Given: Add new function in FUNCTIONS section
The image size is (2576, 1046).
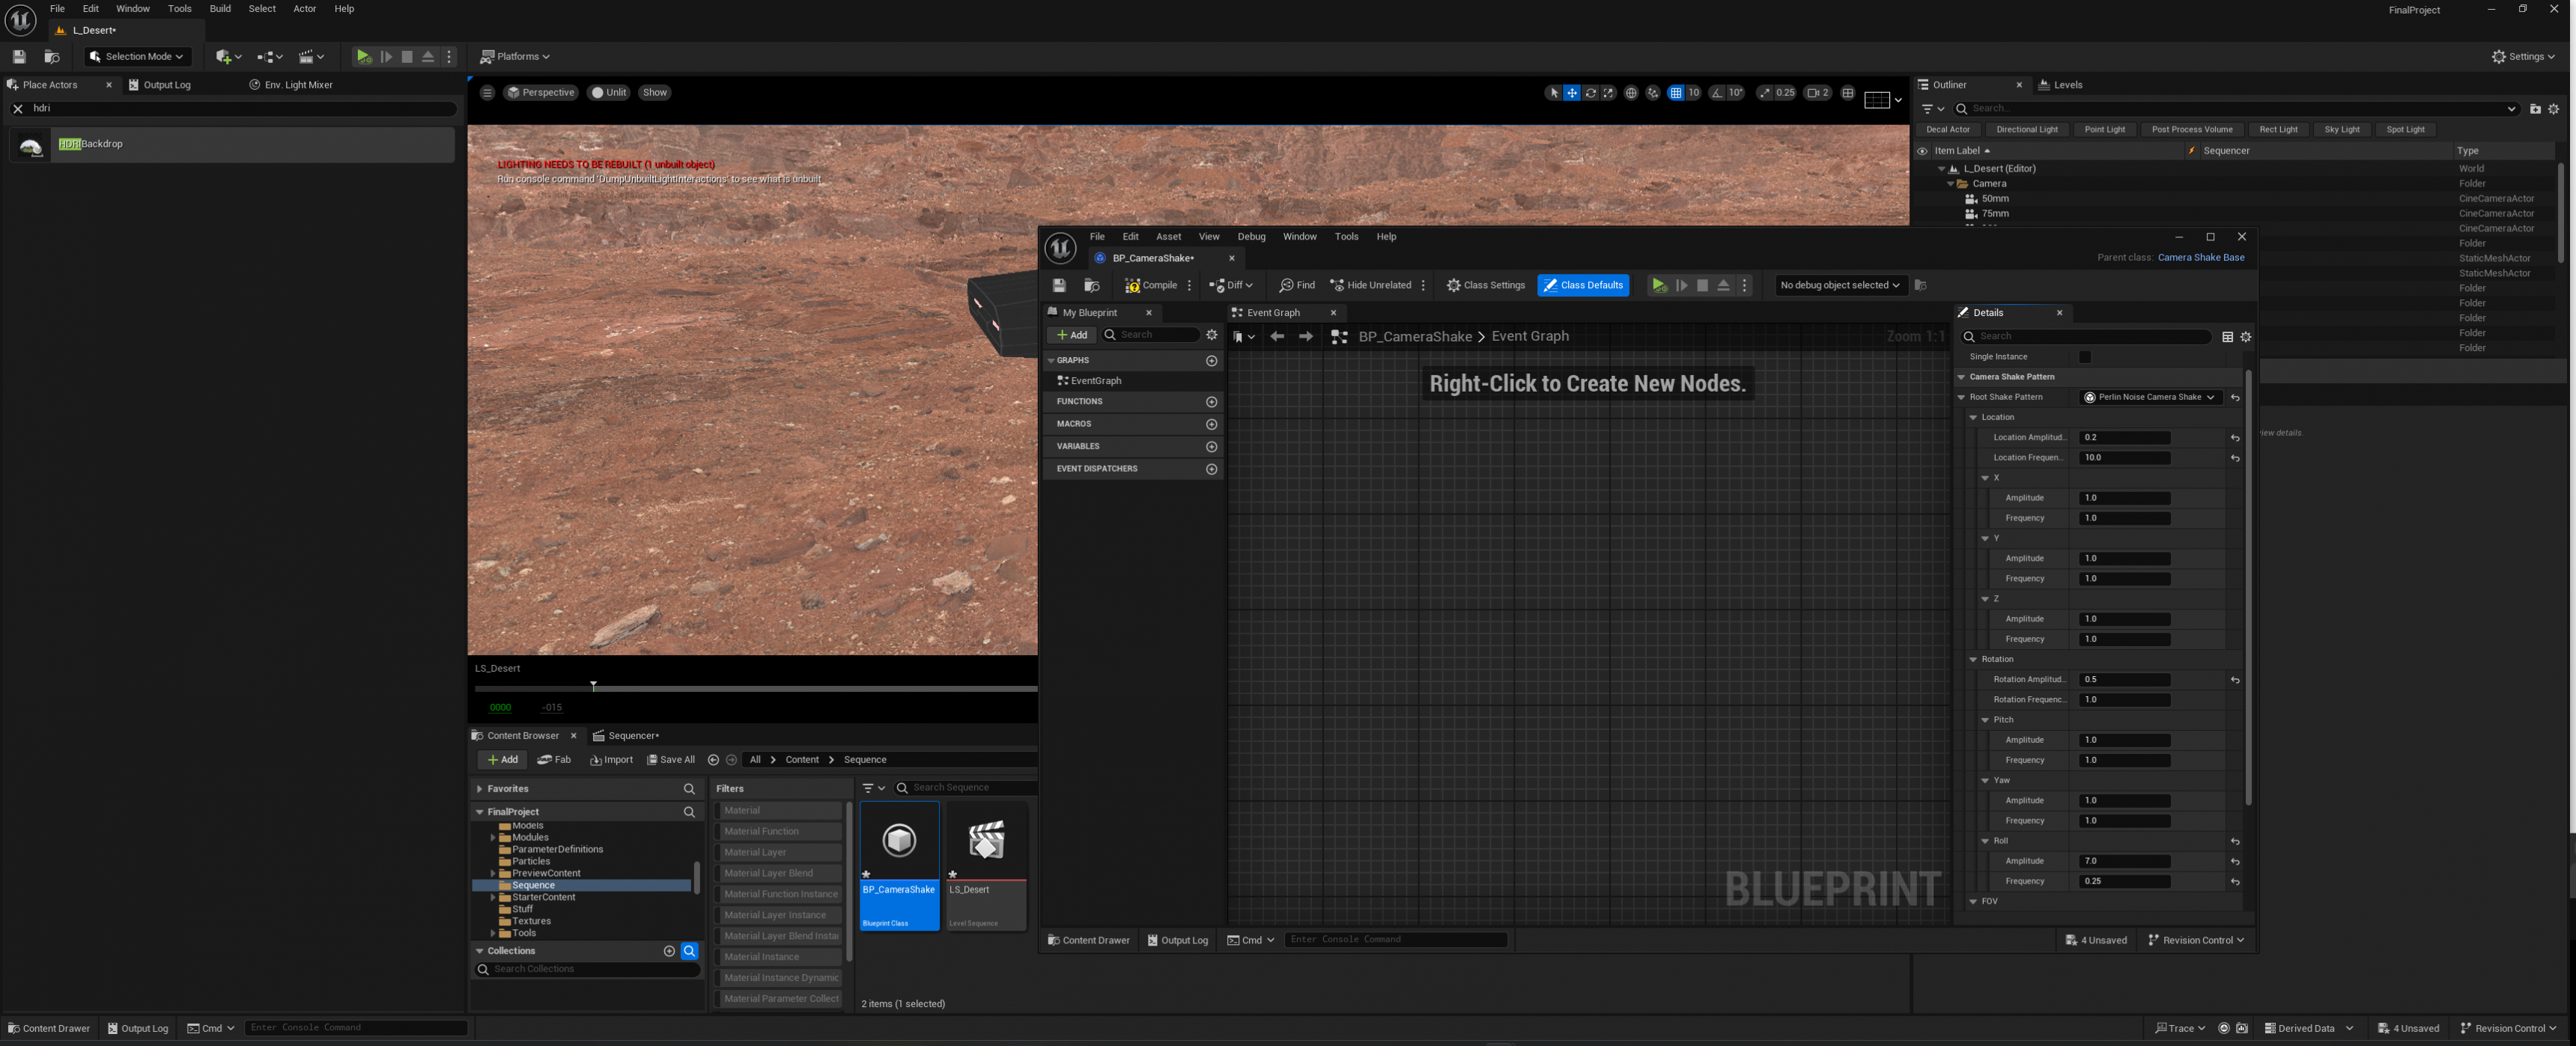Looking at the screenshot, I should (x=1211, y=402).
